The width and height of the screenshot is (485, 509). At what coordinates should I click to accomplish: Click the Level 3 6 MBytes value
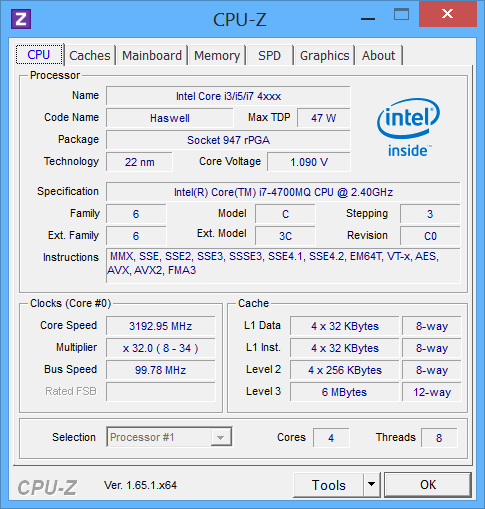(345, 392)
